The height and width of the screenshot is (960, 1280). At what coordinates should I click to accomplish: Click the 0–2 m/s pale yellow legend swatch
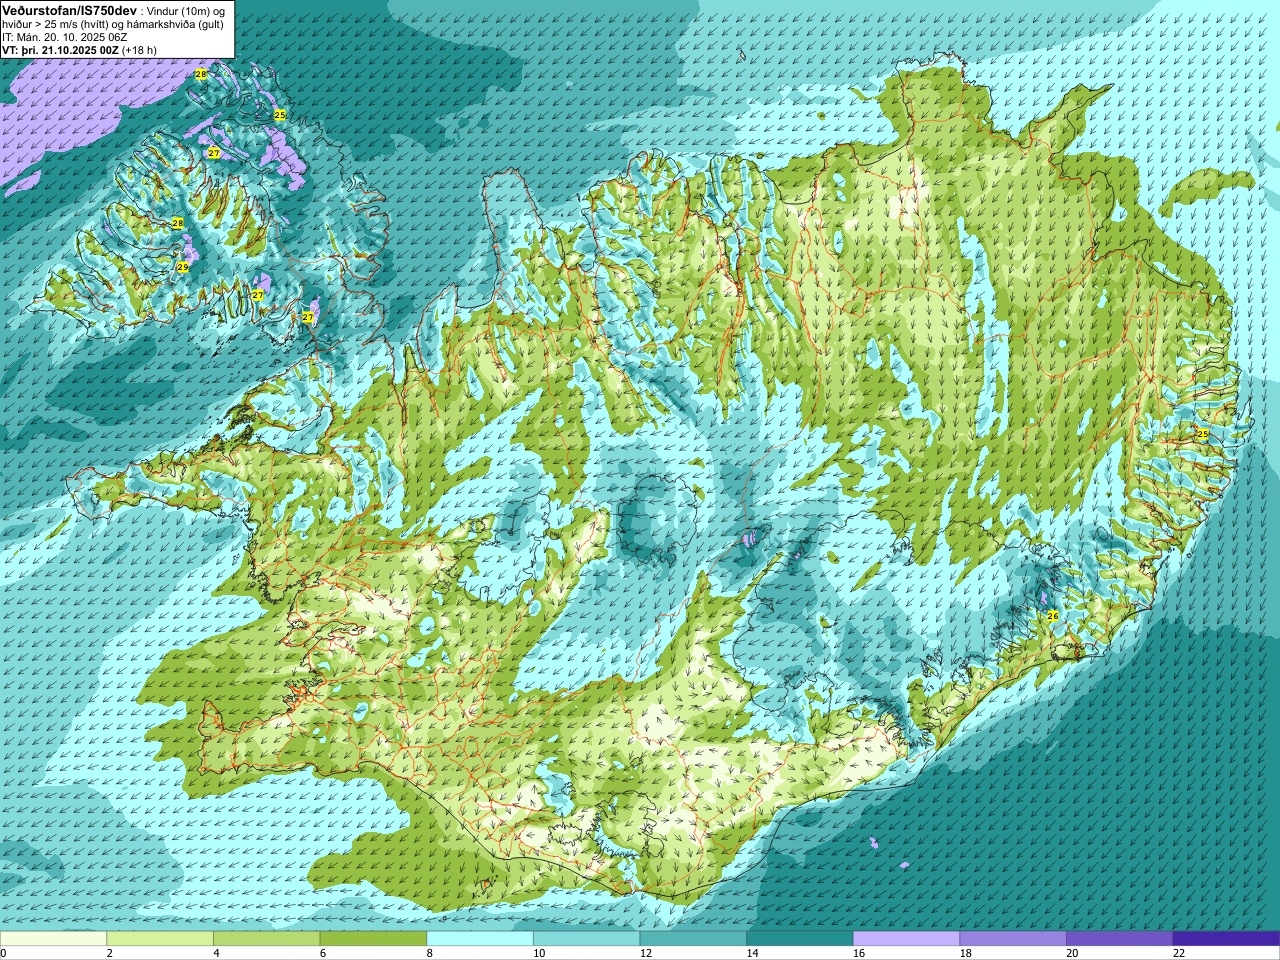click(x=53, y=939)
